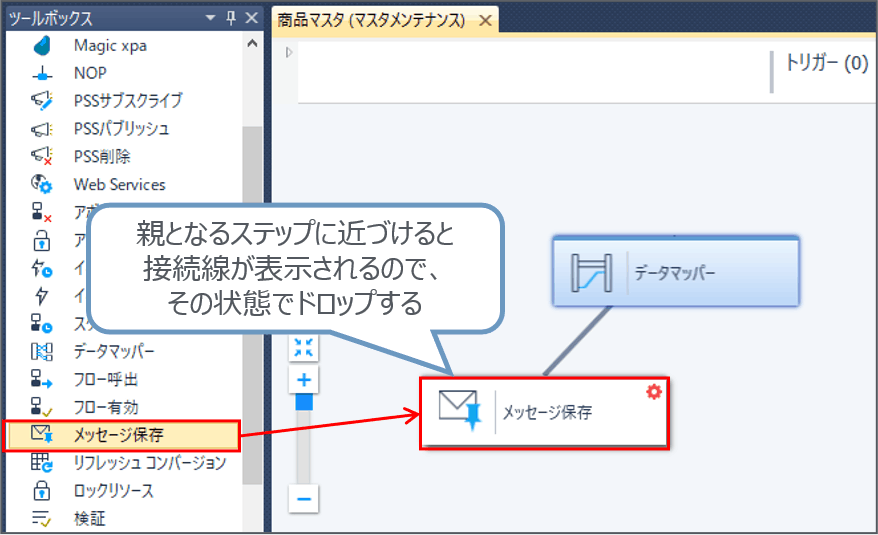Click the Web Services gear icon
The width and height of the screenshot is (878, 535).
click(x=42, y=184)
